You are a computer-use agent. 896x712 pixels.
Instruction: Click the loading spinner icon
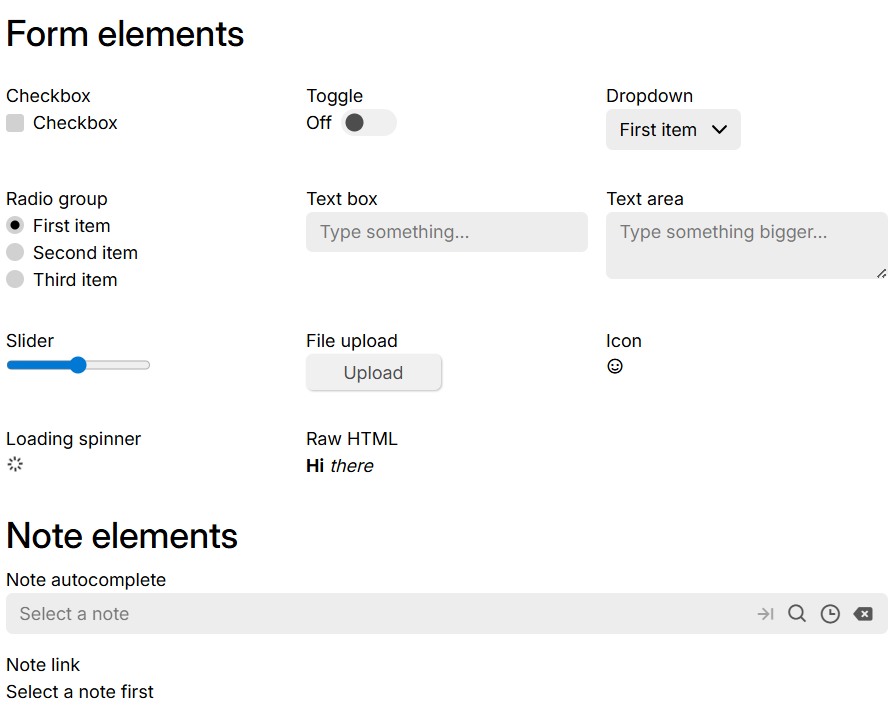(x=14, y=464)
